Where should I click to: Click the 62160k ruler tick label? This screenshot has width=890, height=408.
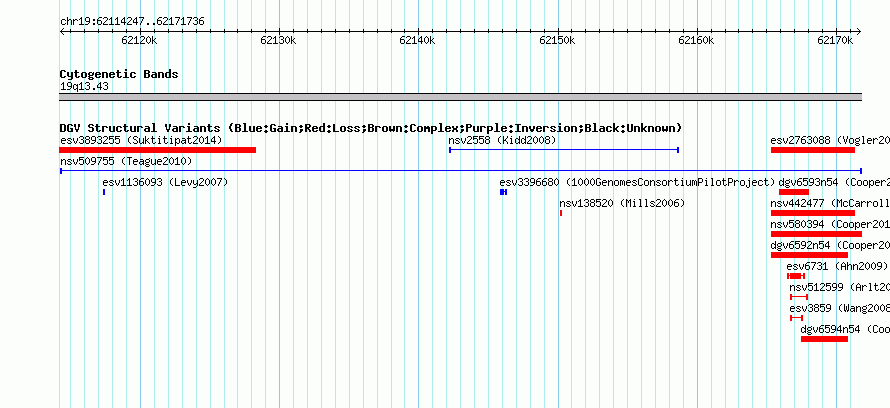pos(696,40)
